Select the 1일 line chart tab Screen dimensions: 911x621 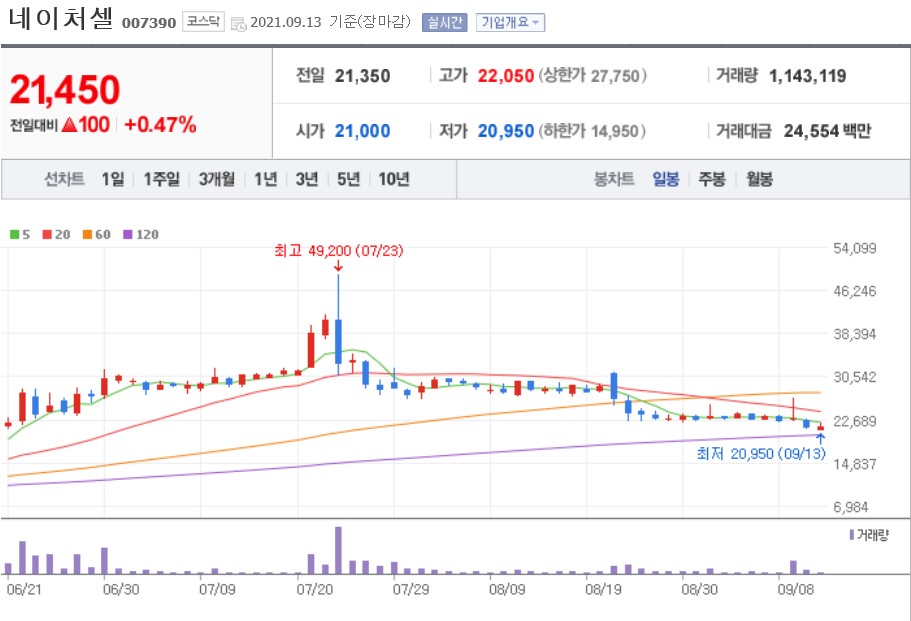(x=113, y=179)
